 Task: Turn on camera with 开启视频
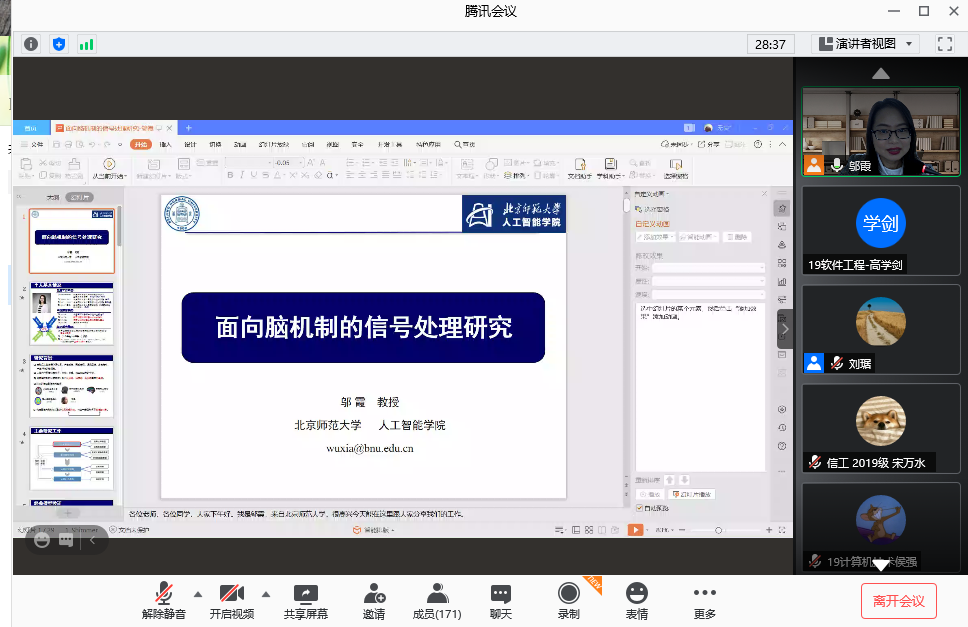232,600
